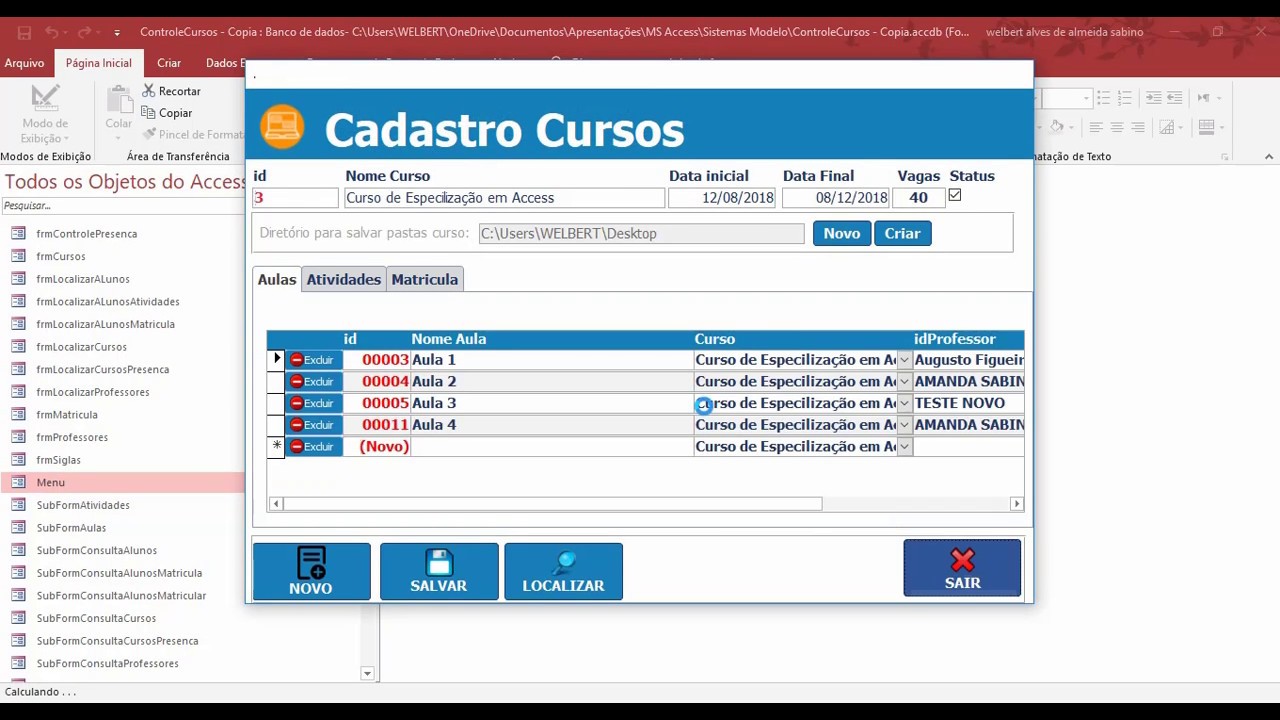1280x720 pixels.
Task: Open Curso dropdown for Aula 2 row
Action: click(x=904, y=382)
